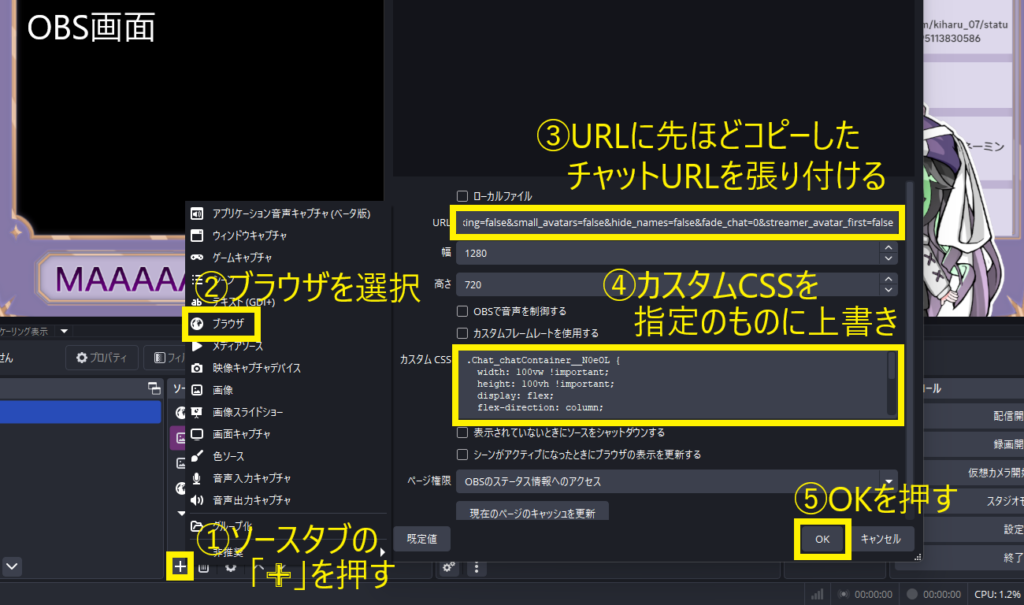Open the プロパティ button

(x=102, y=357)
